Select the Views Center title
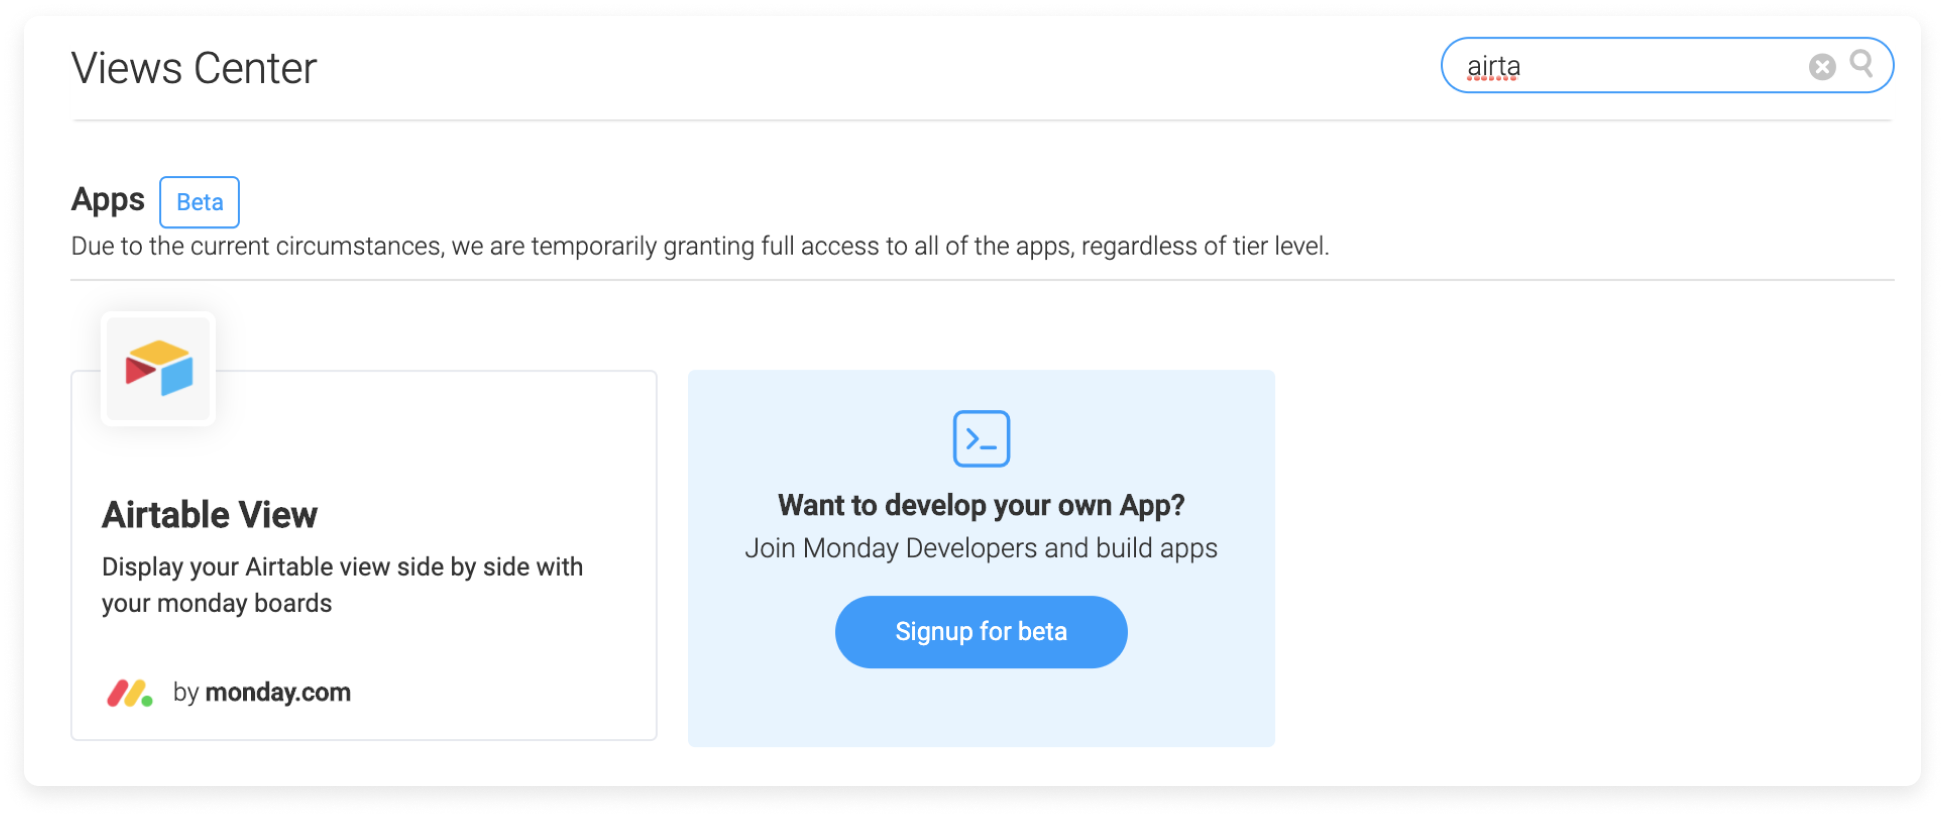The height and width of the screenshot is (818, 1945). (193, 67)
